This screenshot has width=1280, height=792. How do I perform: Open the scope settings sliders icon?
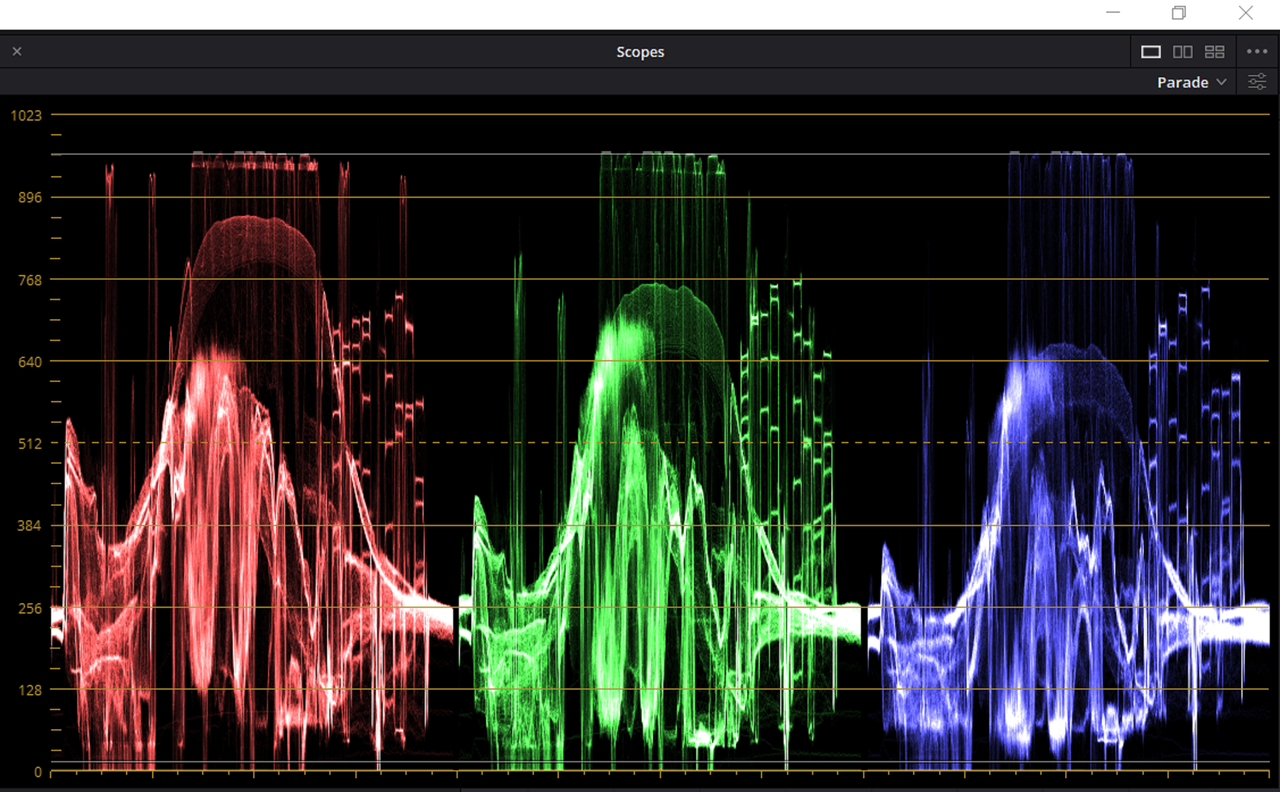[1258, 83]
